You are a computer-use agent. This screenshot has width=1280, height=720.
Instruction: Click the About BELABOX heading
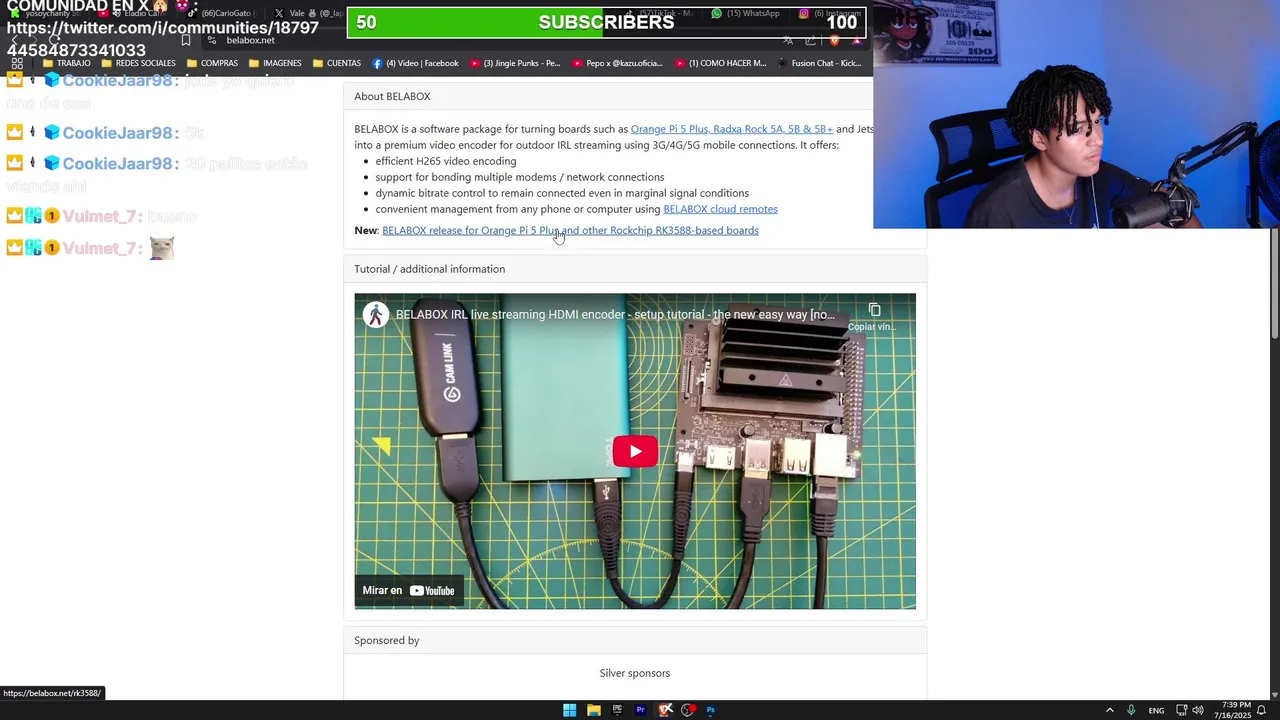(x=392, y=96)
